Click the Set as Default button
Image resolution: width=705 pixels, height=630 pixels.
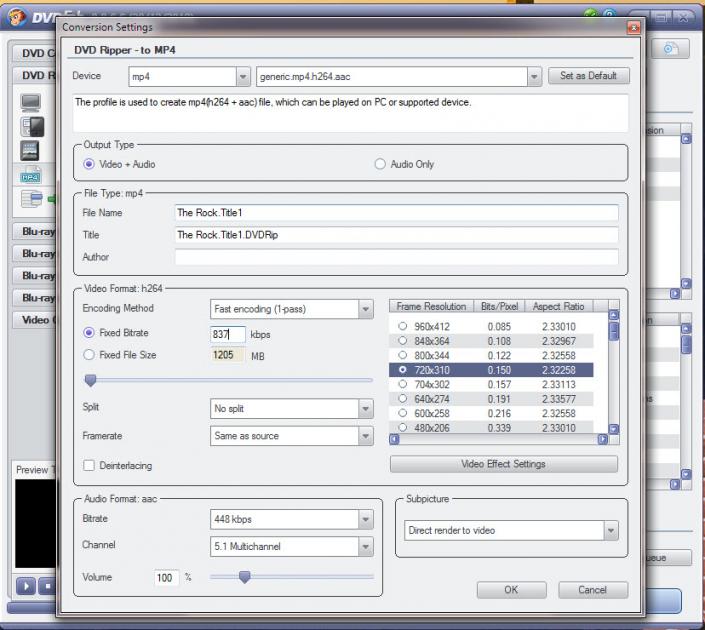[x=590, y=76]
